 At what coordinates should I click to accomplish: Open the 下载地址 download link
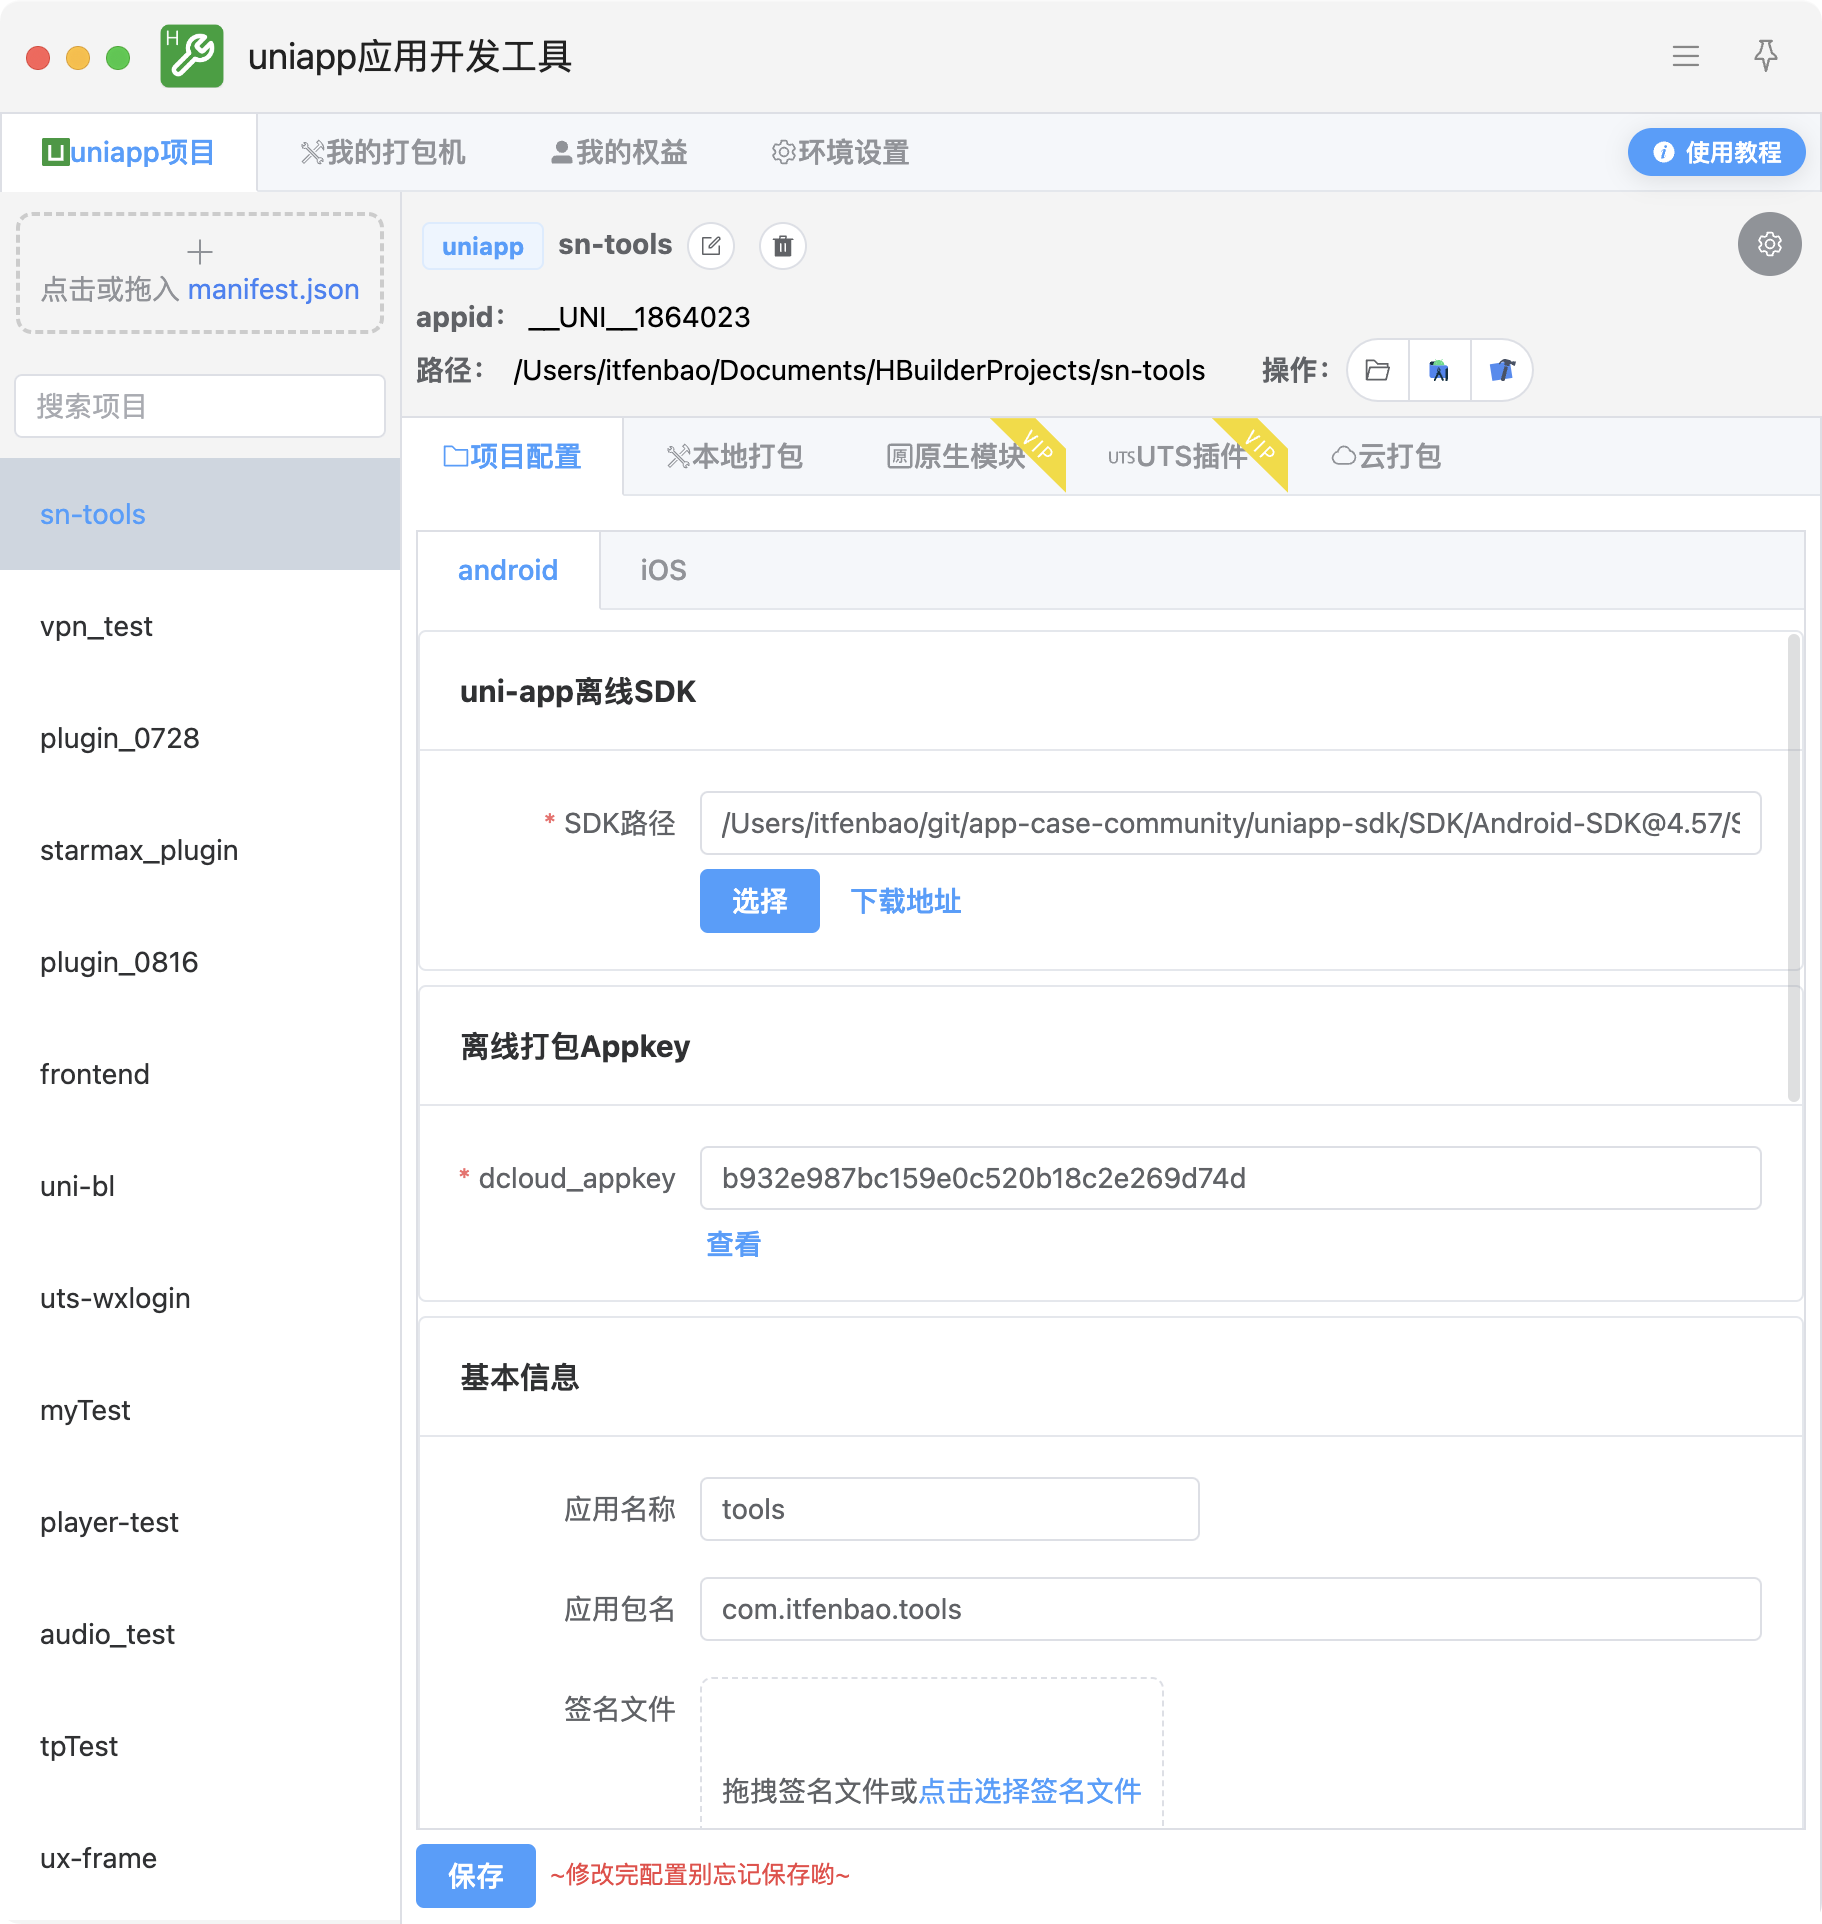(906, 901)
